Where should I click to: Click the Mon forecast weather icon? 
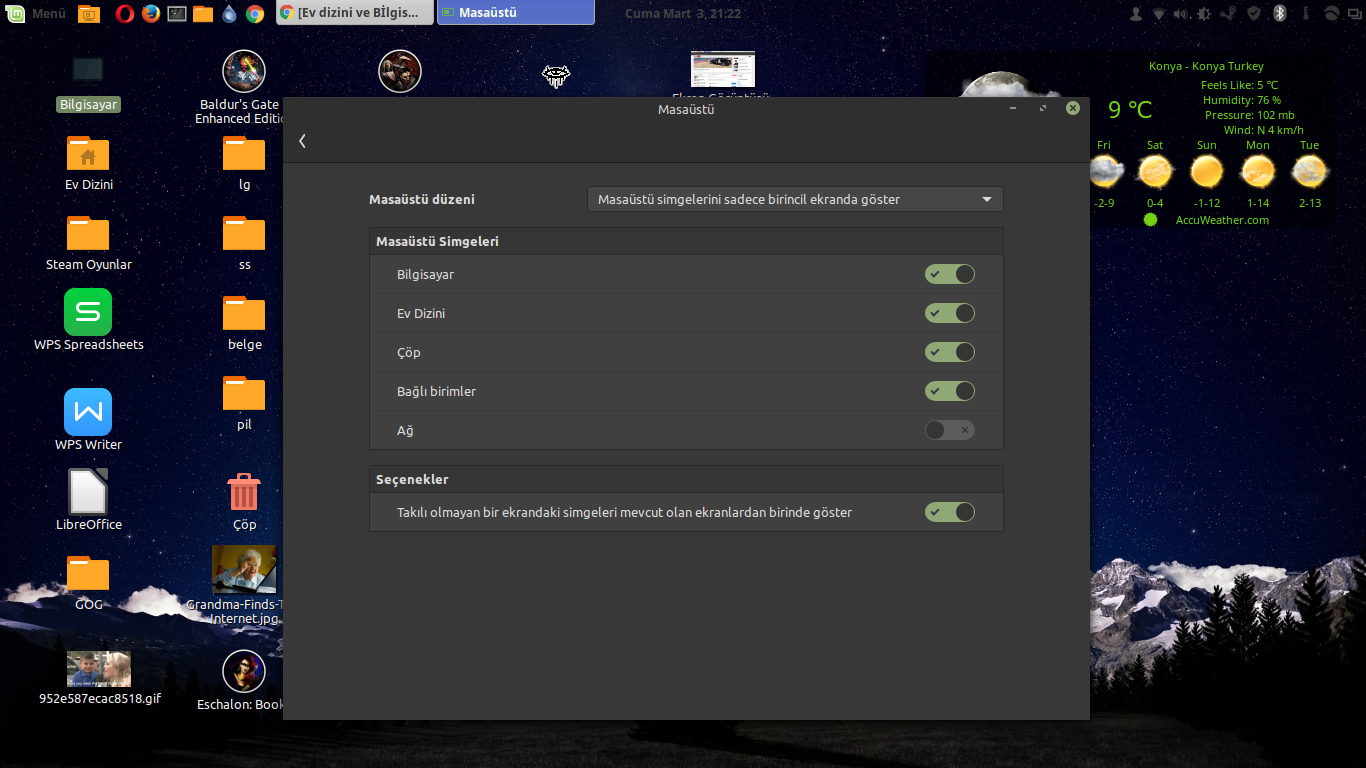[1258, 172]
